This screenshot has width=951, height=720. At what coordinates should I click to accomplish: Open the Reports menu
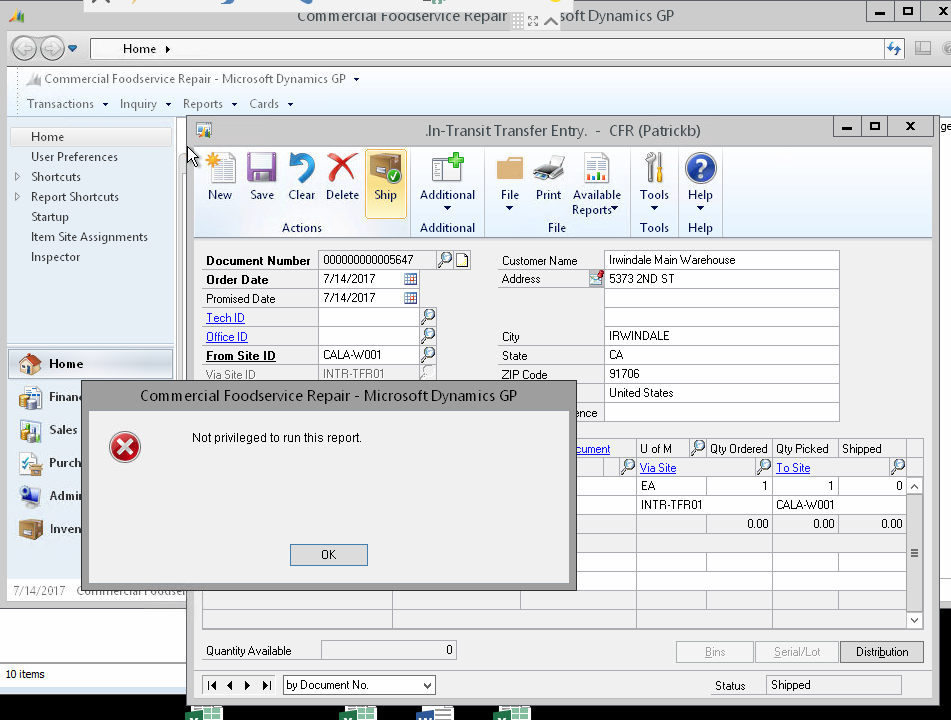tap(210, 104)
